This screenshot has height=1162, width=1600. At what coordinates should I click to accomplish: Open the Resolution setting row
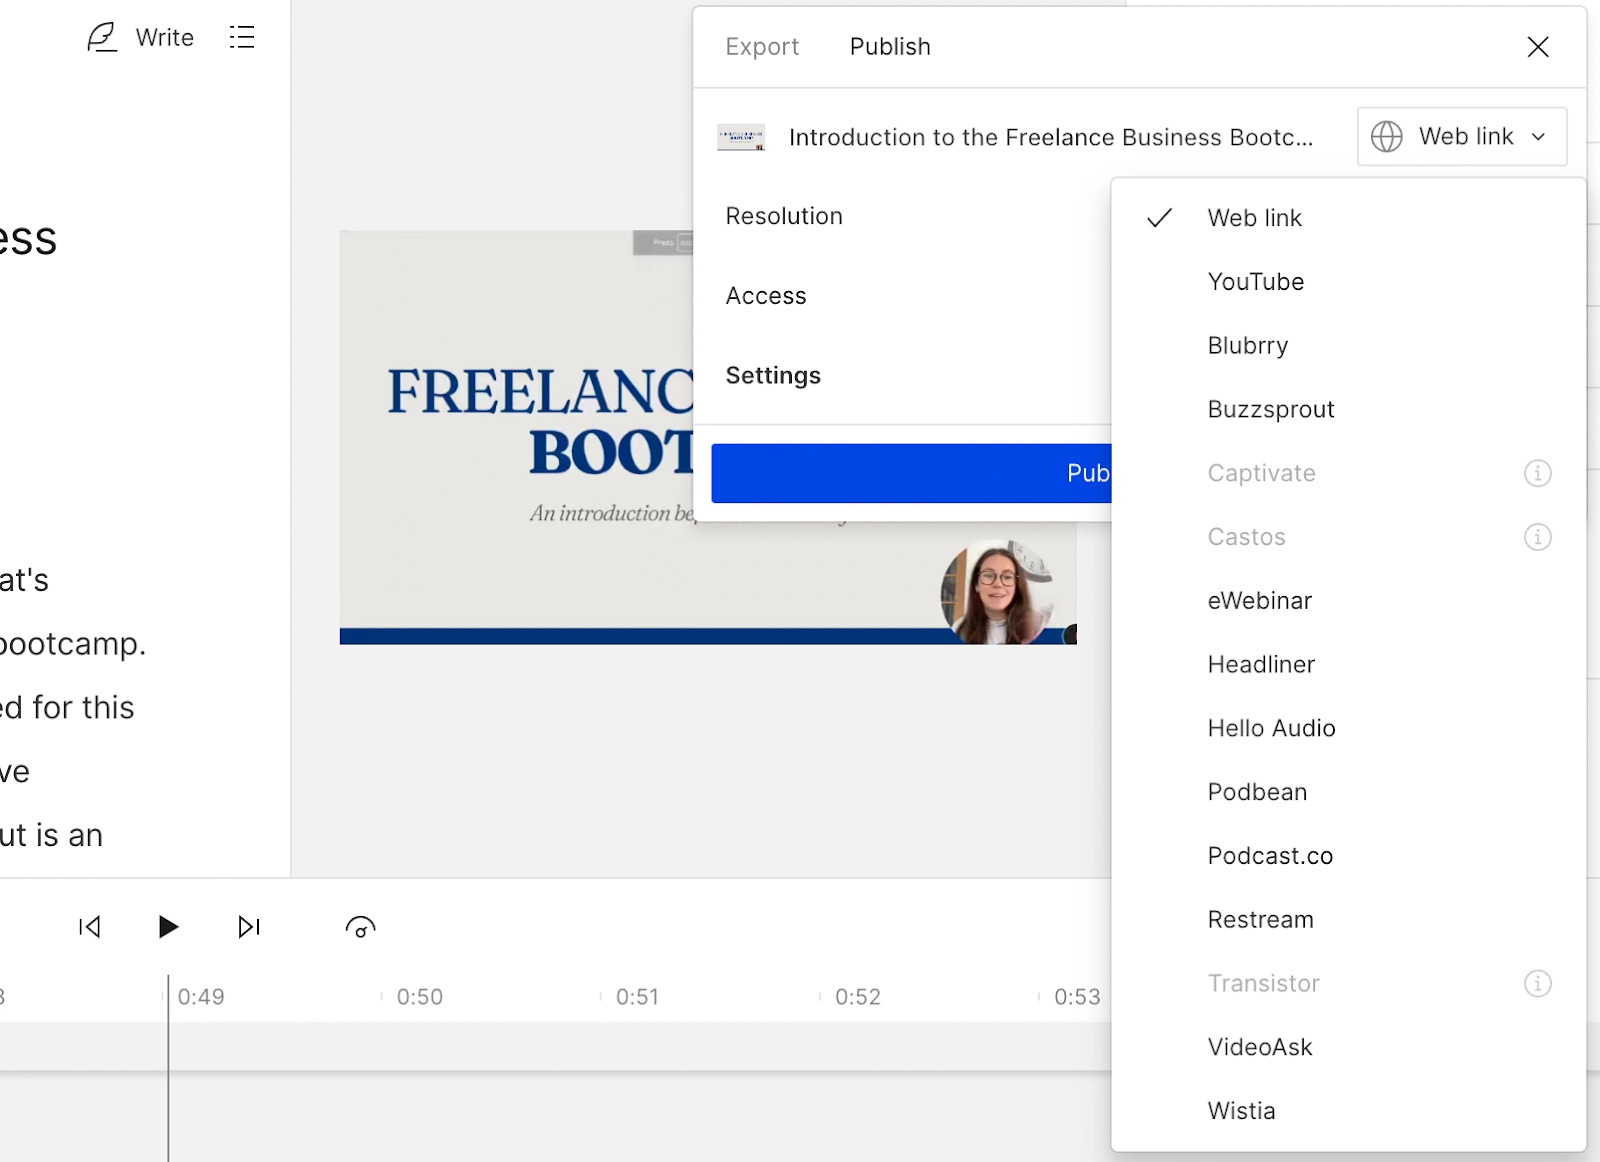tap(902, 216)
